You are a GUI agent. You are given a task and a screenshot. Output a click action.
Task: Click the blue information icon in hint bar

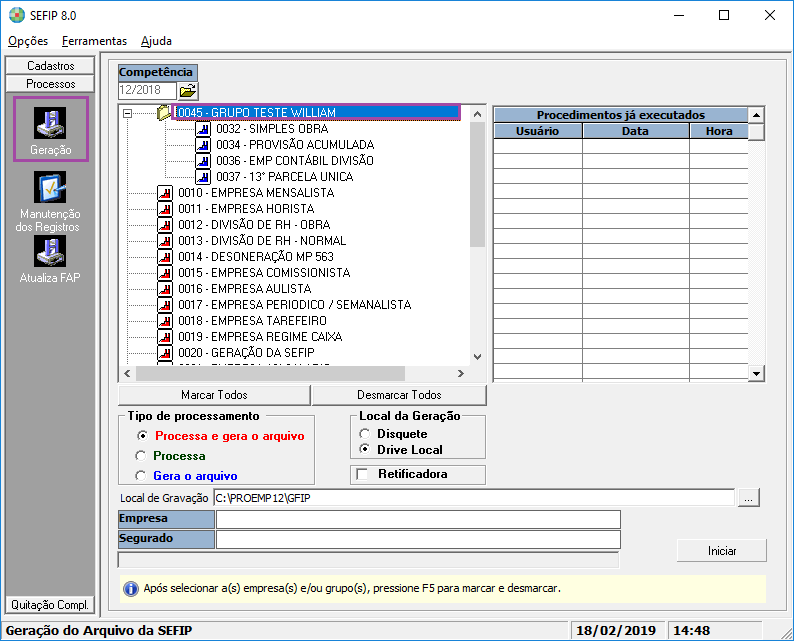131,589
